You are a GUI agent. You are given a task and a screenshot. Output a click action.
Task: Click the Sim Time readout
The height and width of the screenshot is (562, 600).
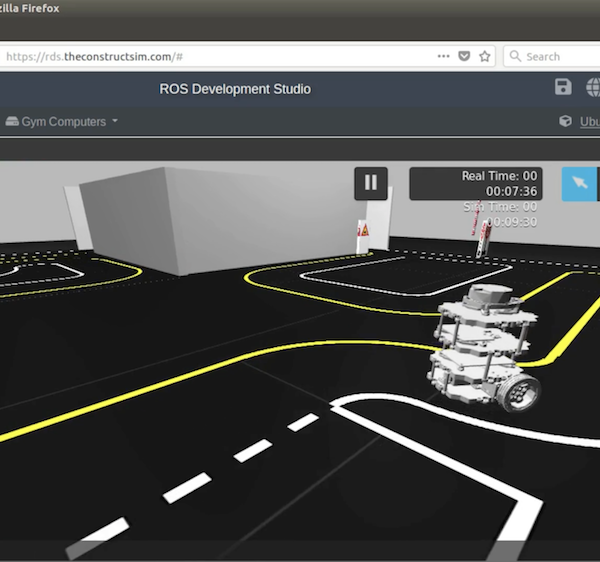[500, 214]
